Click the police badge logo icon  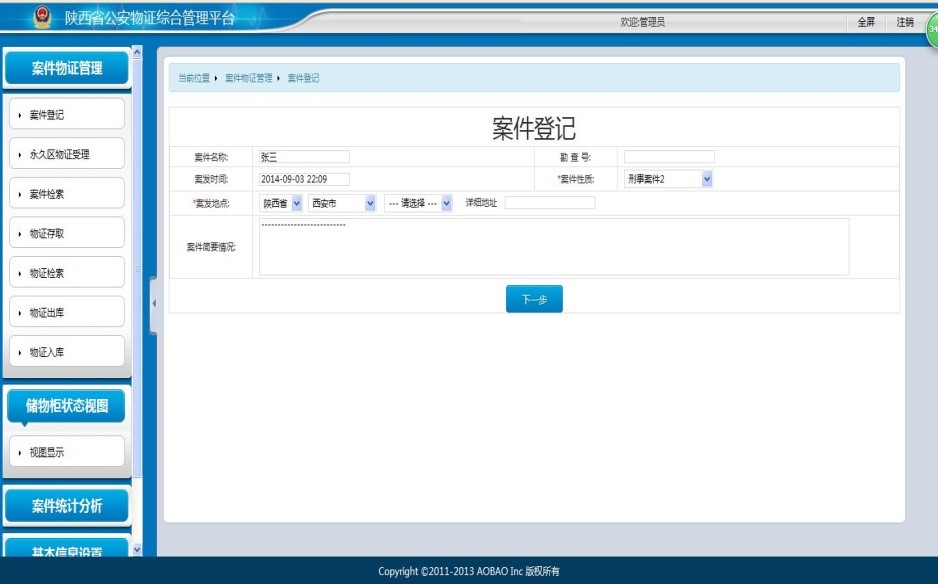(41, 18)
